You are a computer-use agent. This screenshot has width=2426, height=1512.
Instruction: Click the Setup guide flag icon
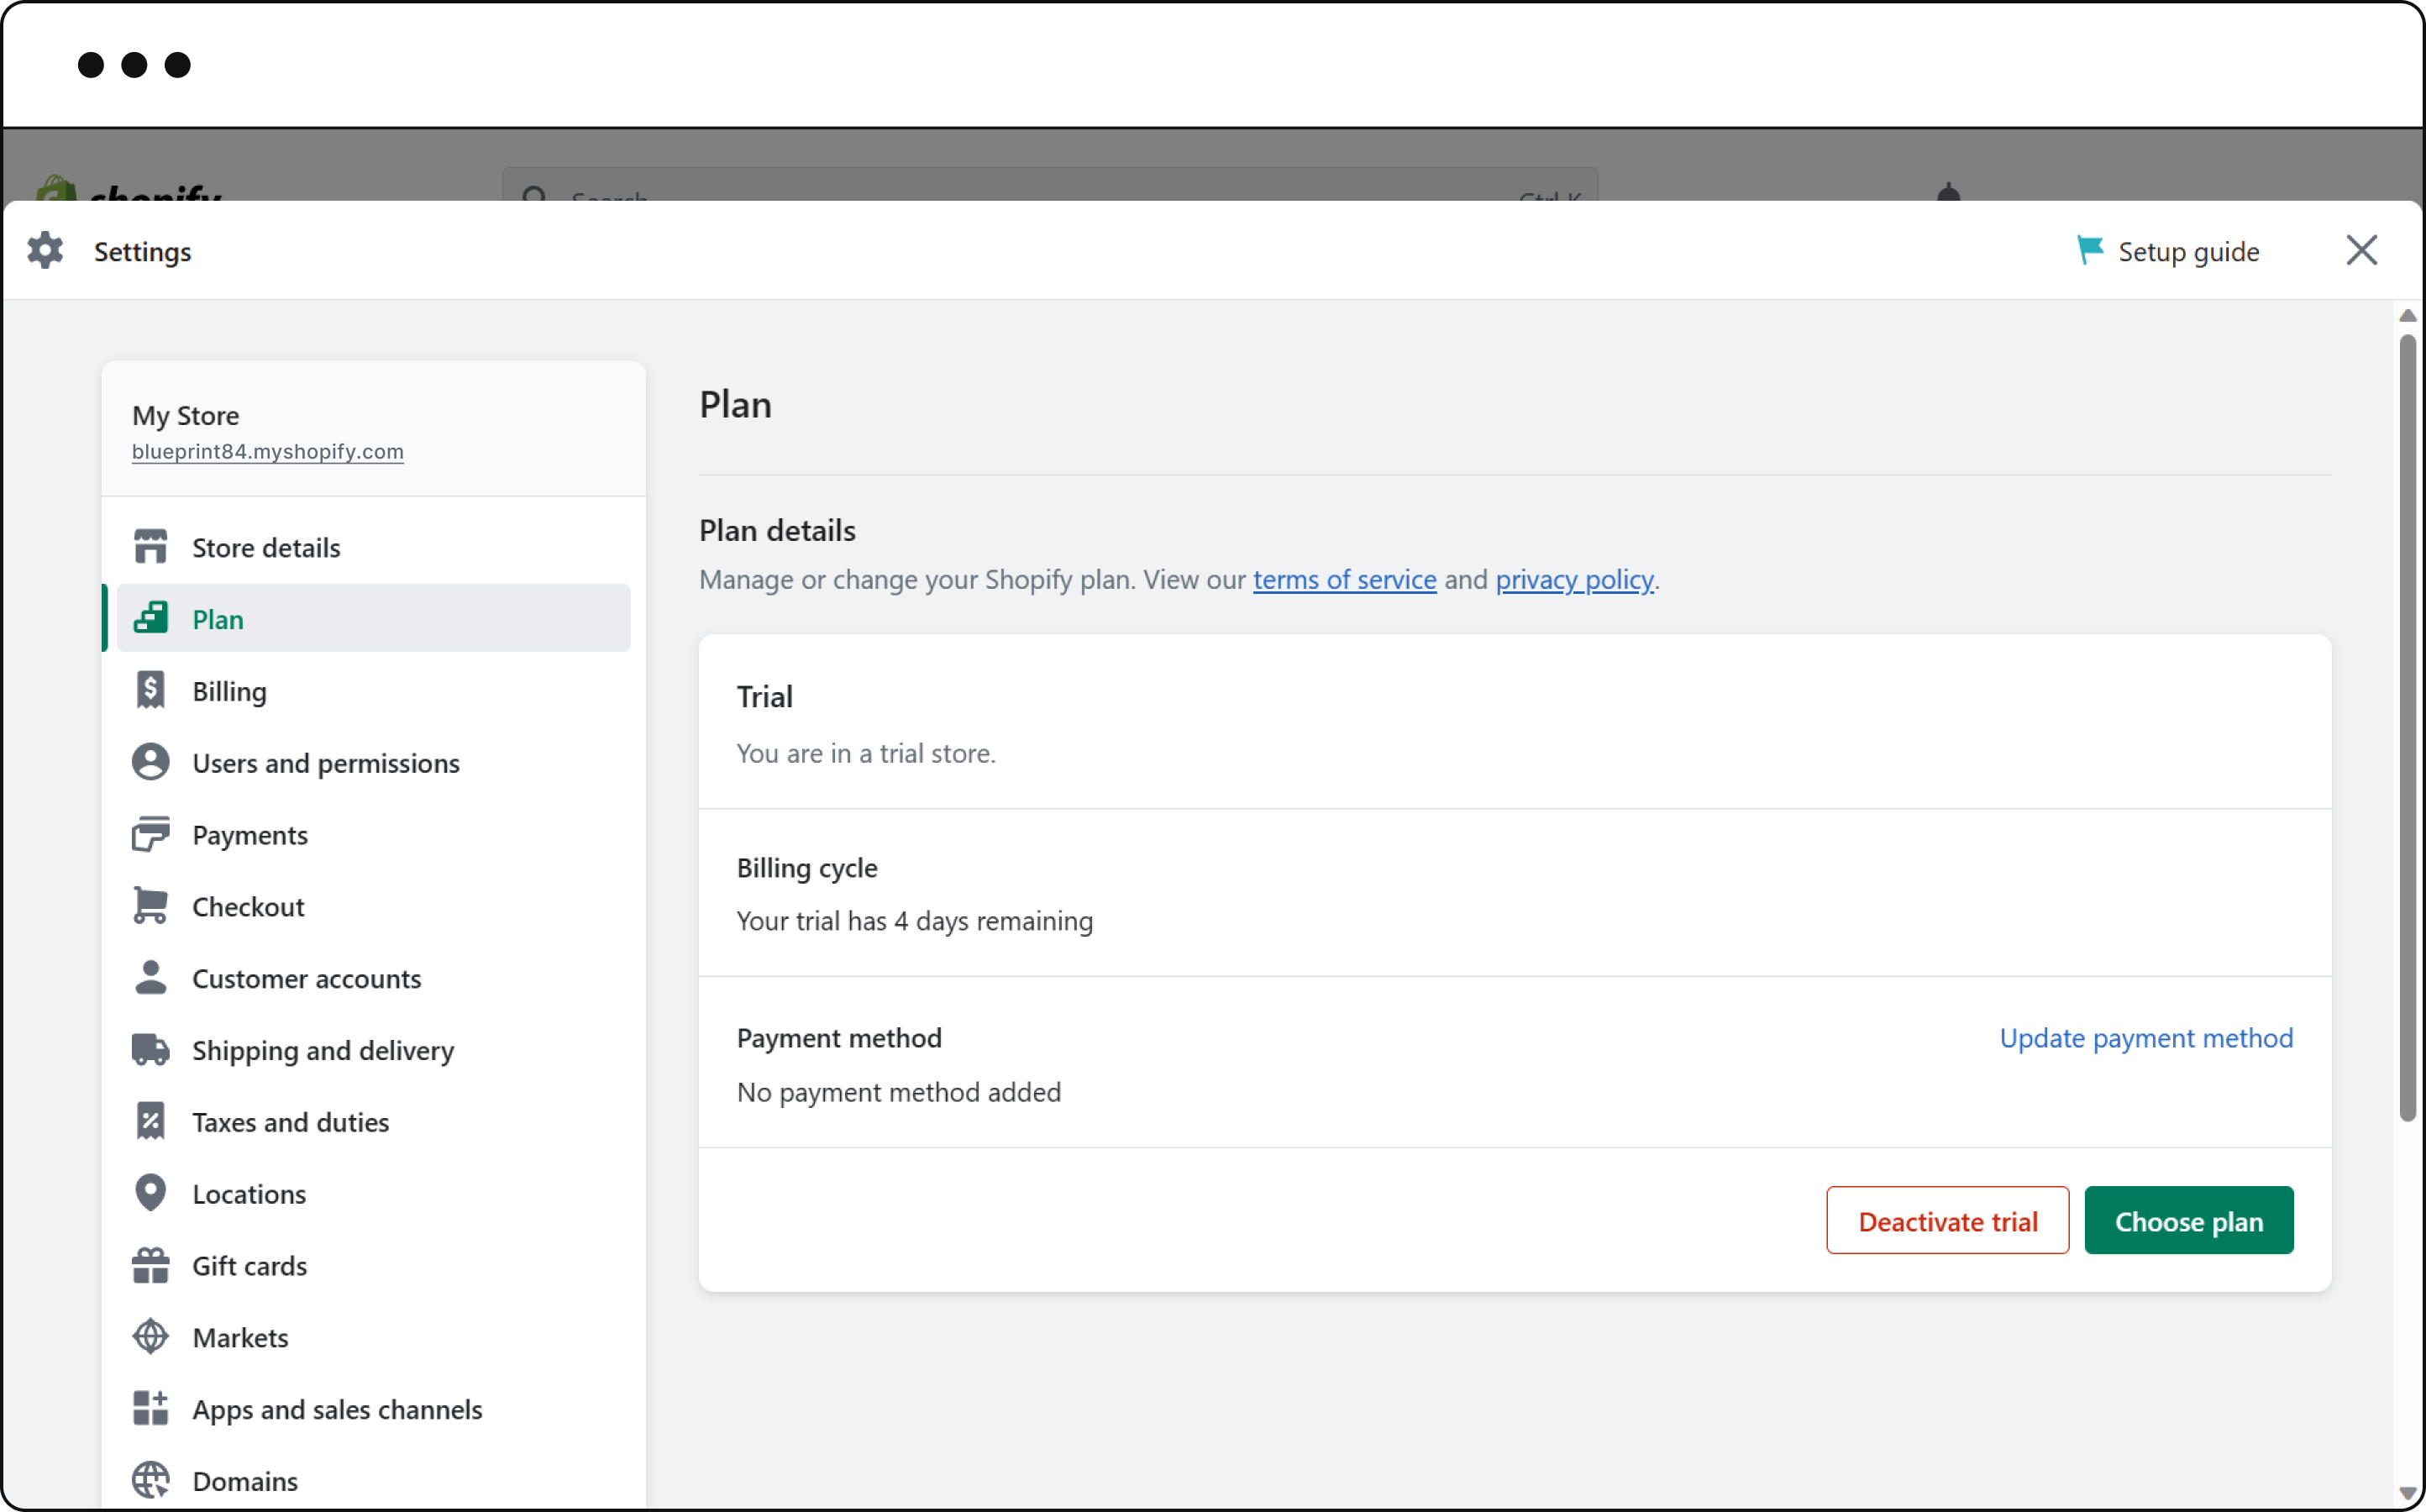(2090, 250)
